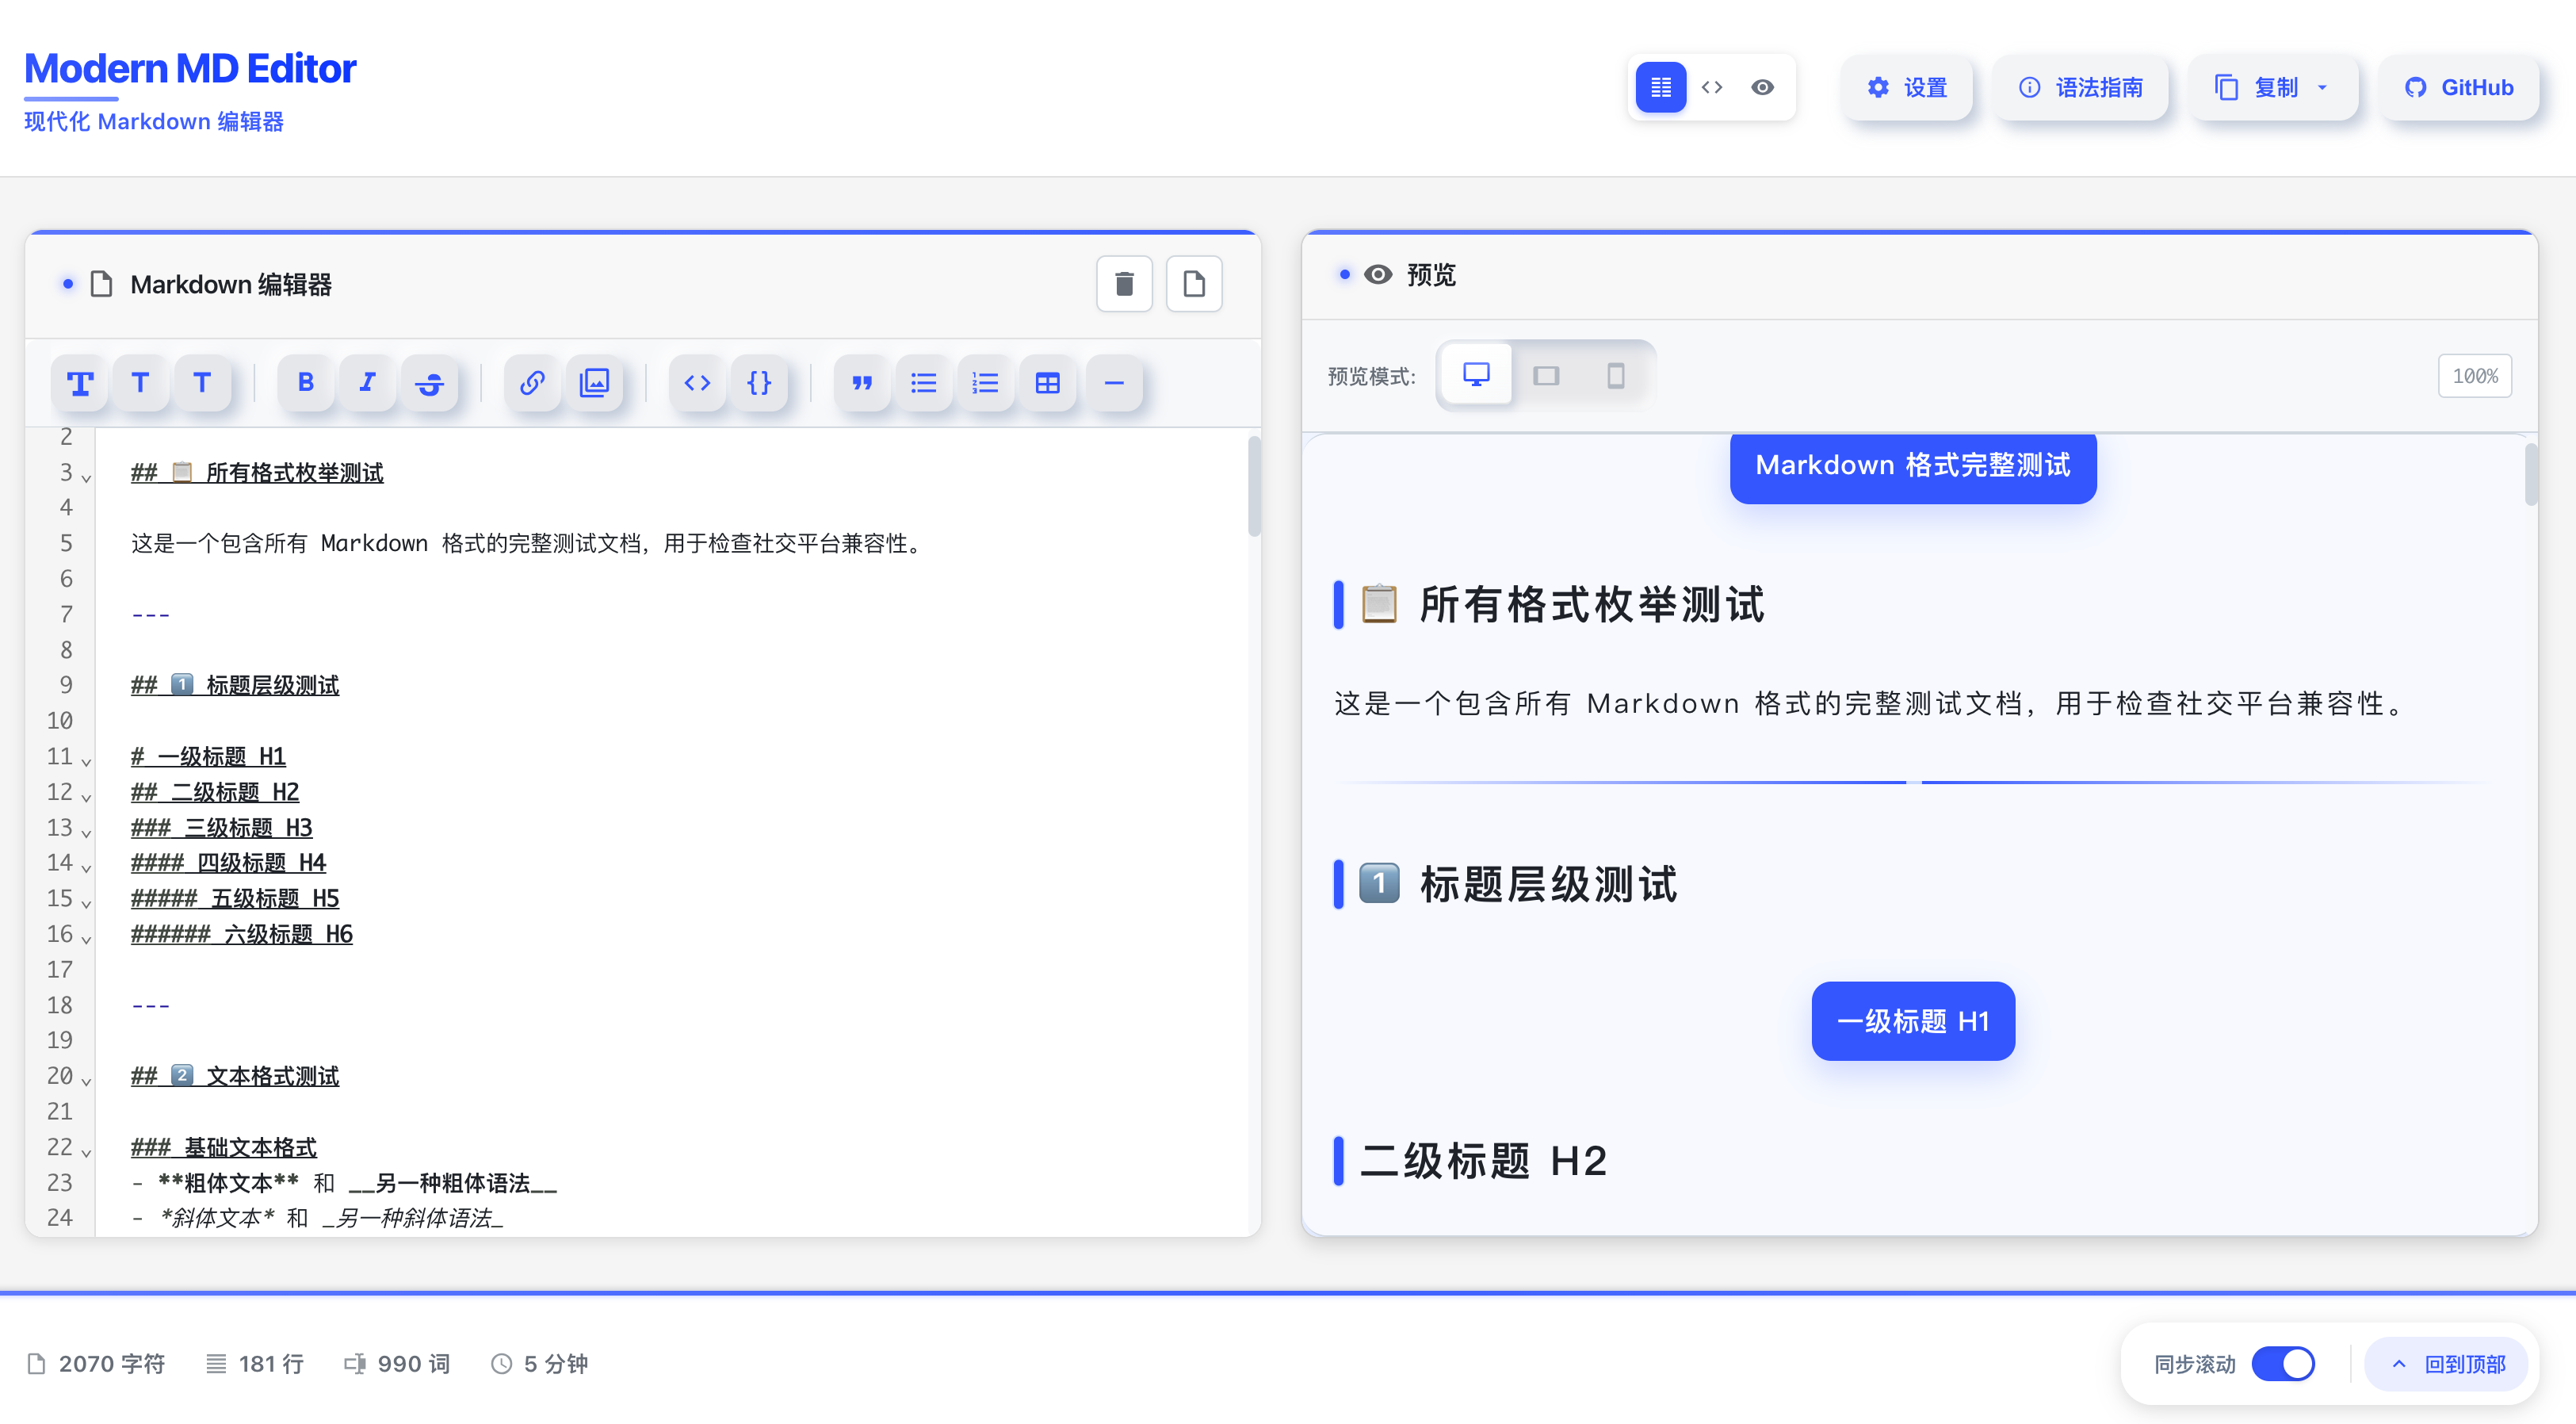Apply italic formatting from toolbar
This screenshot has width=2576, height=1424.
click(368, 383)
